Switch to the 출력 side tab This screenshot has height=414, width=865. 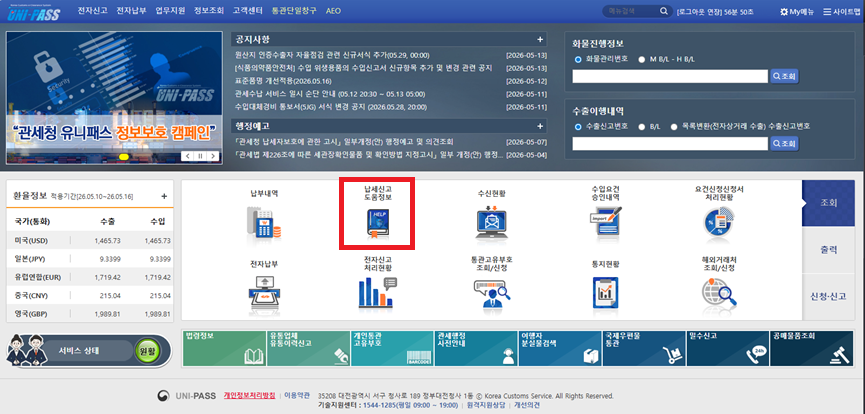coord(829,250)
